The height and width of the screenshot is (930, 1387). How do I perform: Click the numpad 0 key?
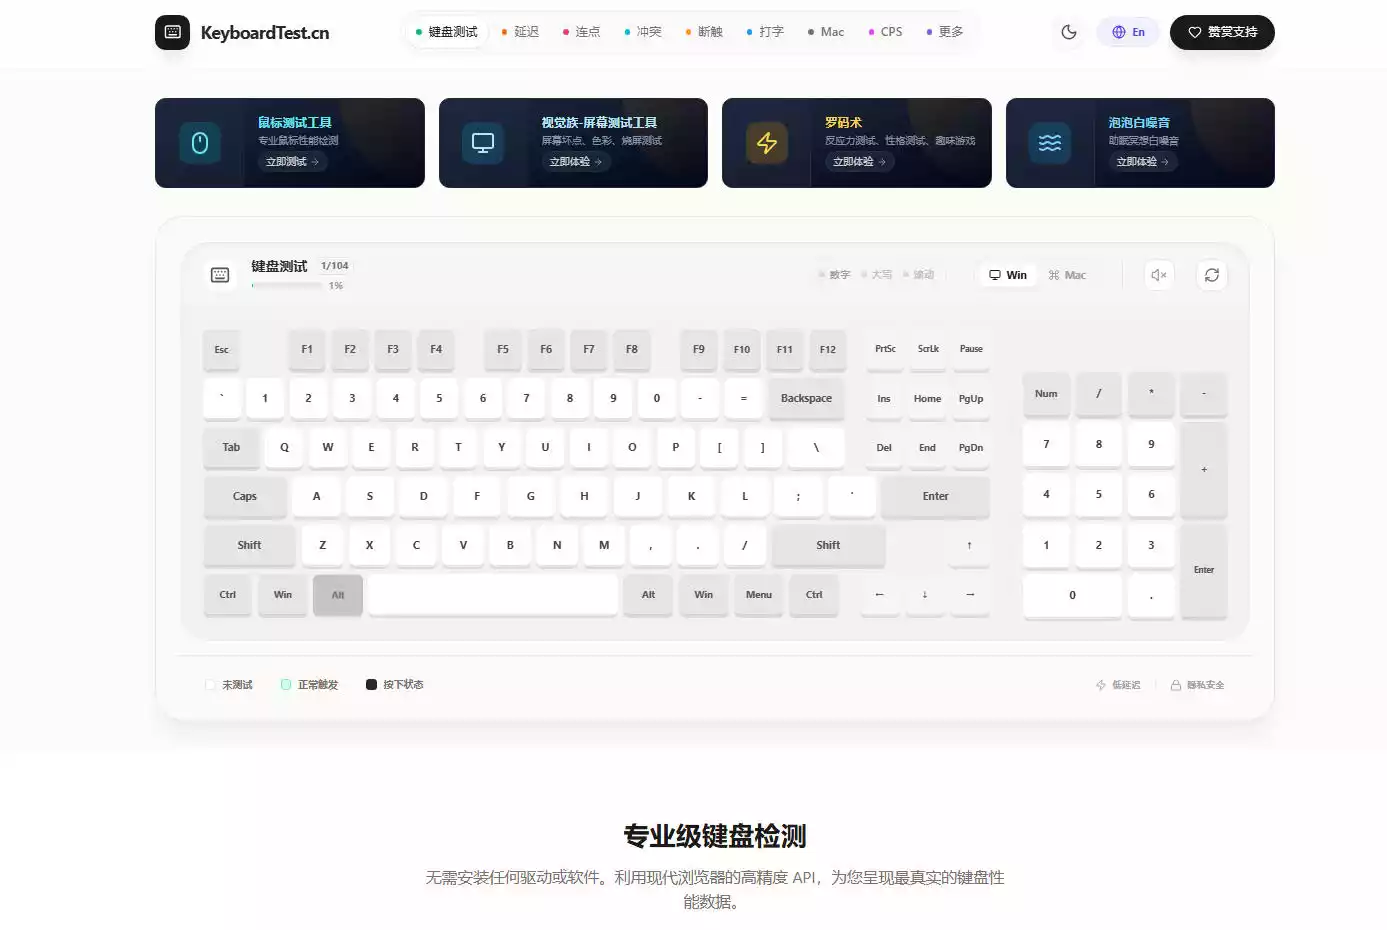[x=1072, y=596]
